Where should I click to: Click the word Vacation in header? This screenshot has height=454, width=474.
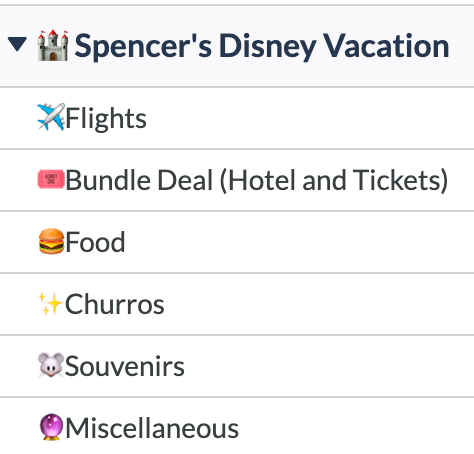pos(387,46)
